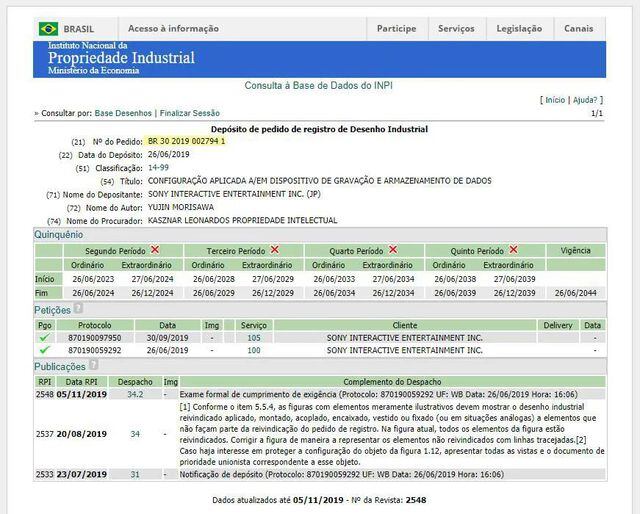Click red X next to Quinto Período
This screenshot has height=514, width=640.
point(513,249)
